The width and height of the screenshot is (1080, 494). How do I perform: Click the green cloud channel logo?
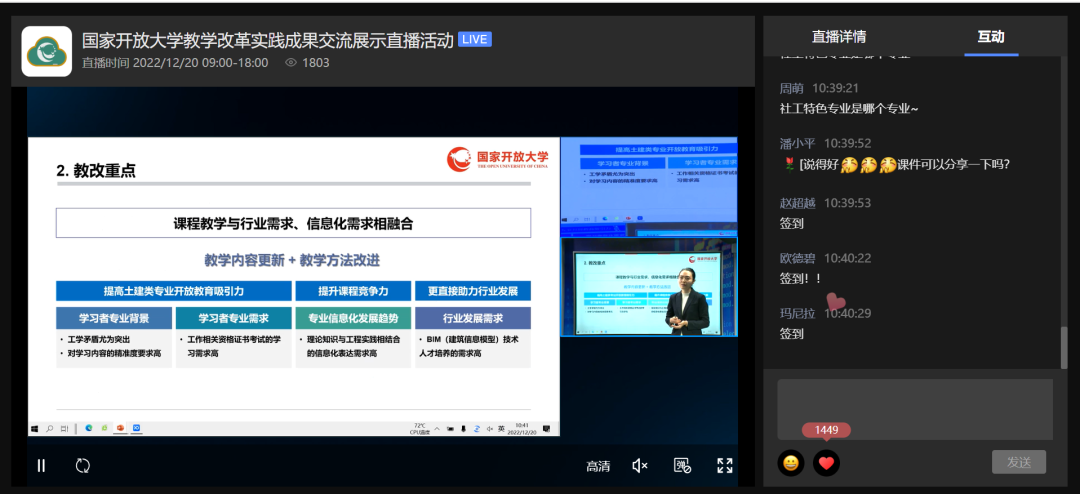click(47, 51)
